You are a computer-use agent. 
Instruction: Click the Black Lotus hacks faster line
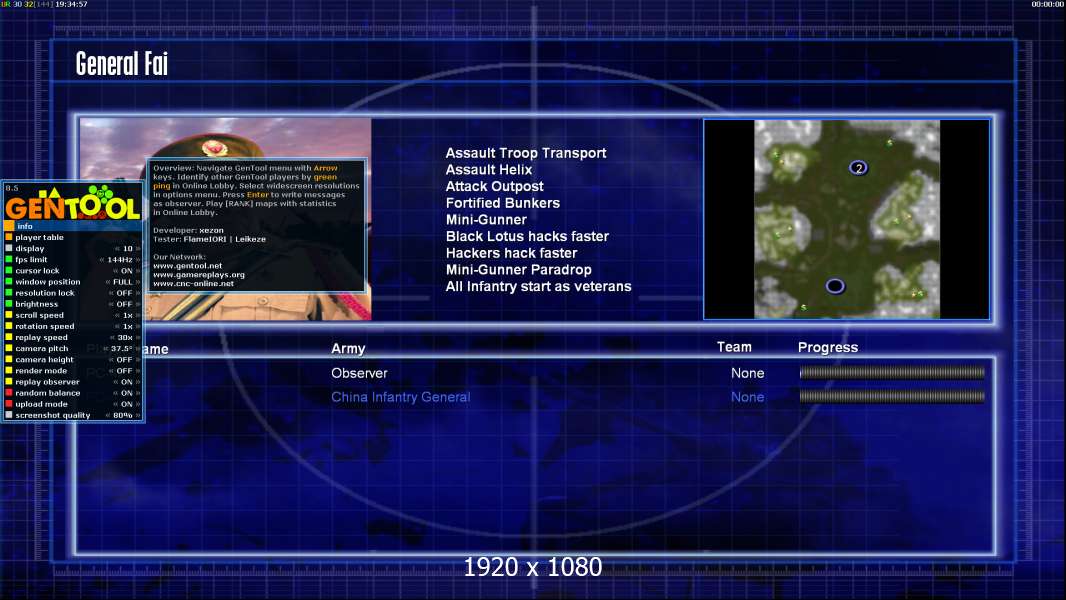[527, 236]
